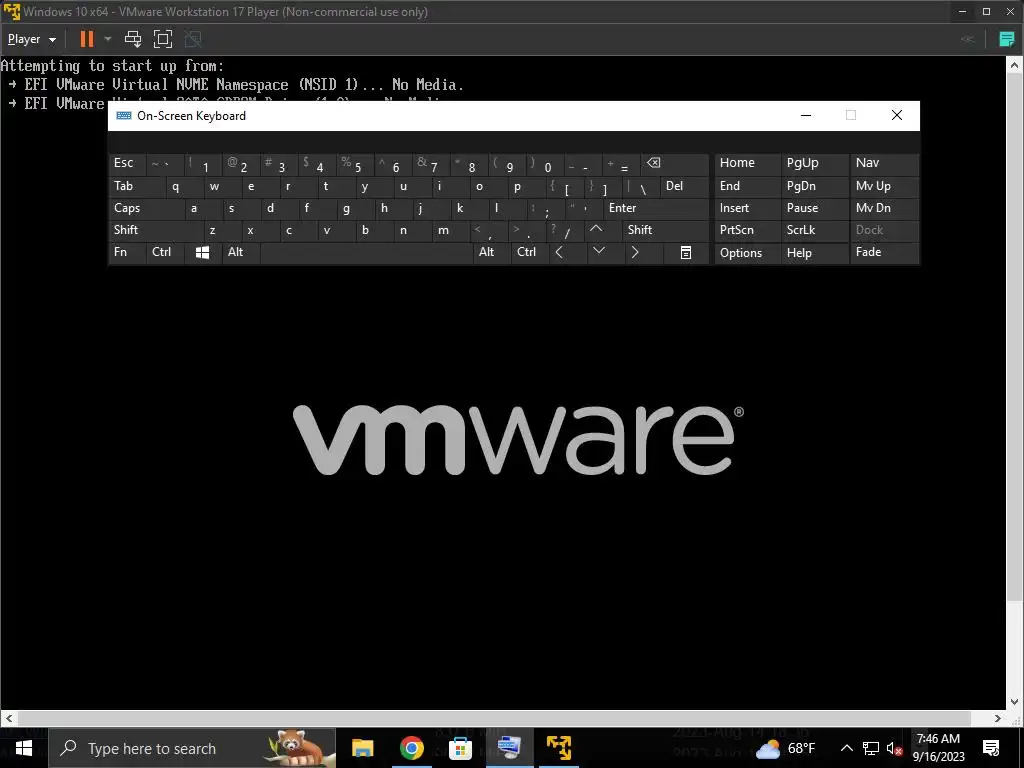Open the On-Screen Keyboard taskbar icon
The height and width of the screenshot is (768, 1024).
[x=509, y=748]
